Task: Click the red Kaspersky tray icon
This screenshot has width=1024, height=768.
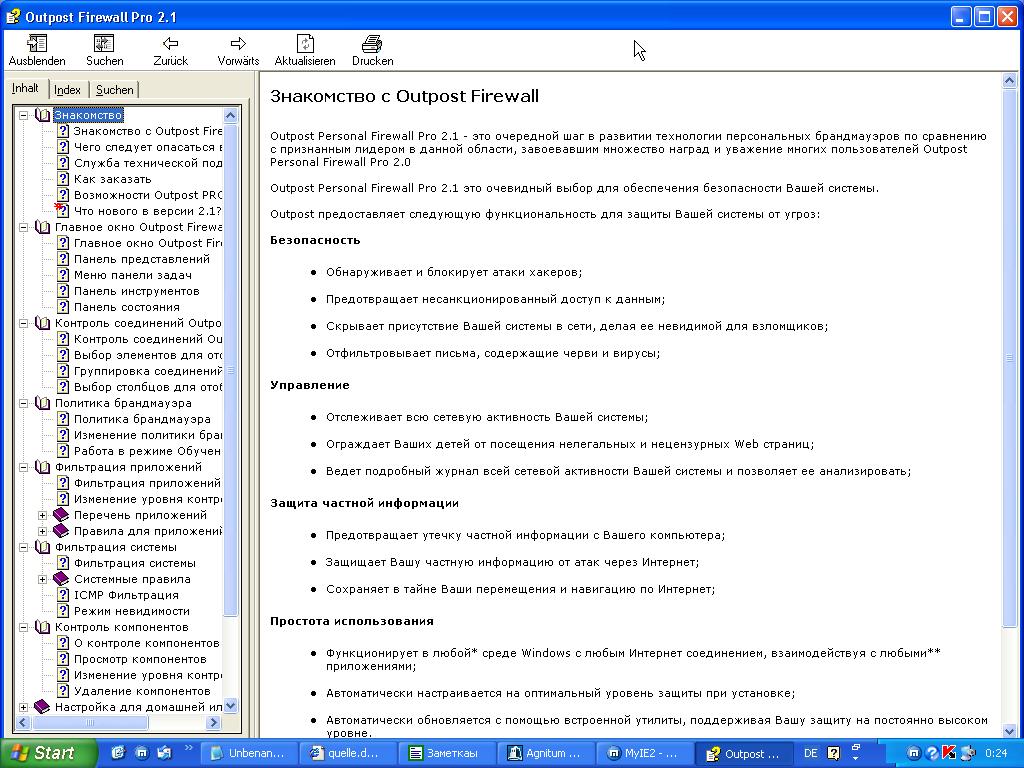Action: (950, 754)
